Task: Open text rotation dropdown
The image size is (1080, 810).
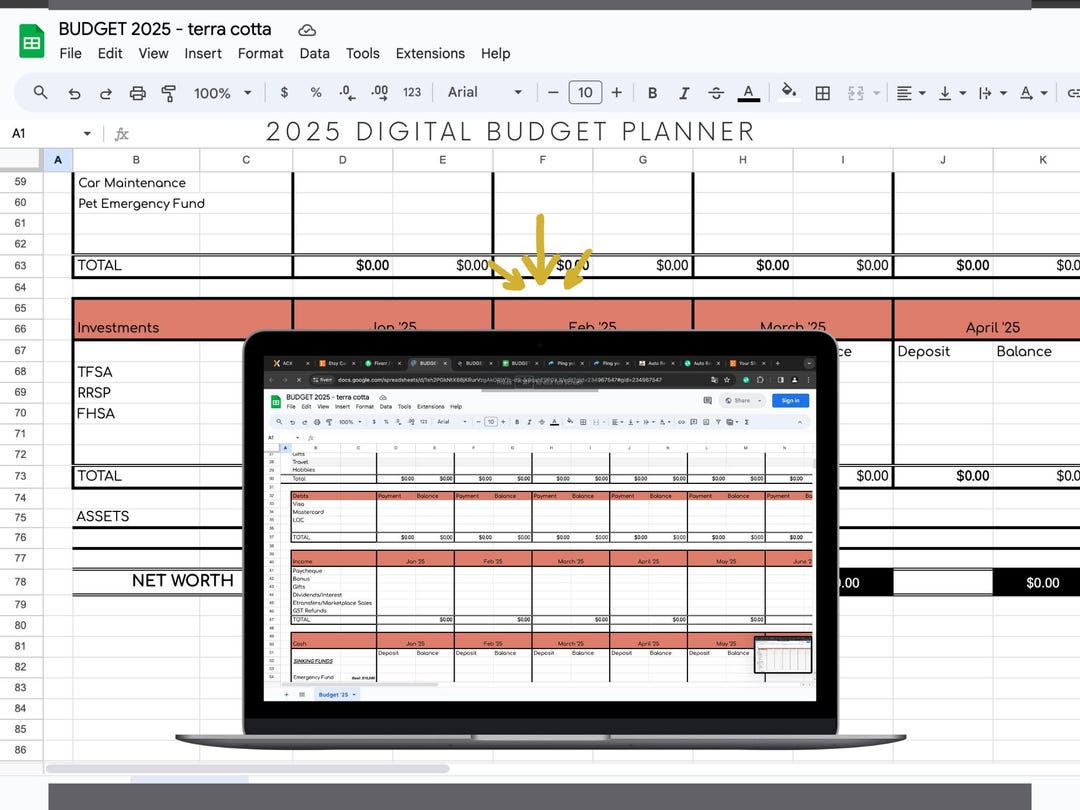Action: [x=1033, y=93]
